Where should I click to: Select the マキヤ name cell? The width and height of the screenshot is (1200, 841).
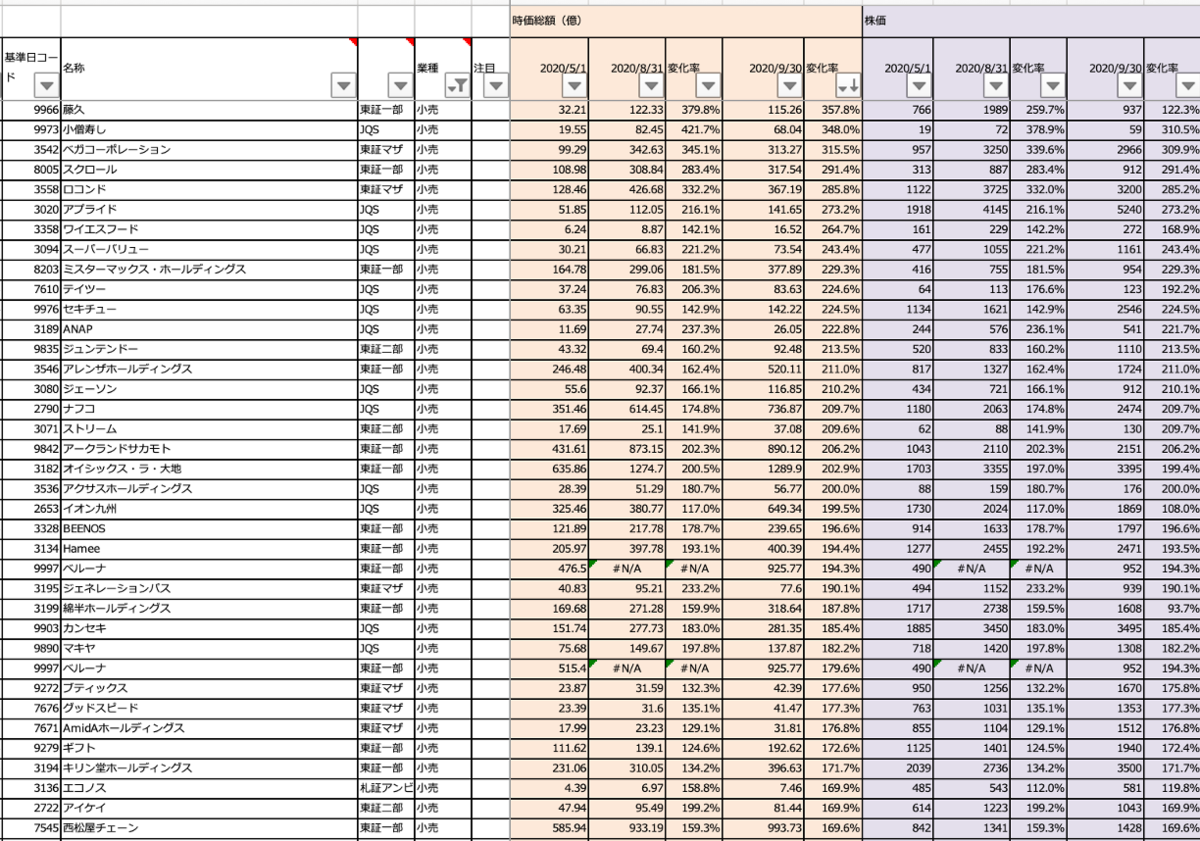(209, 649)
